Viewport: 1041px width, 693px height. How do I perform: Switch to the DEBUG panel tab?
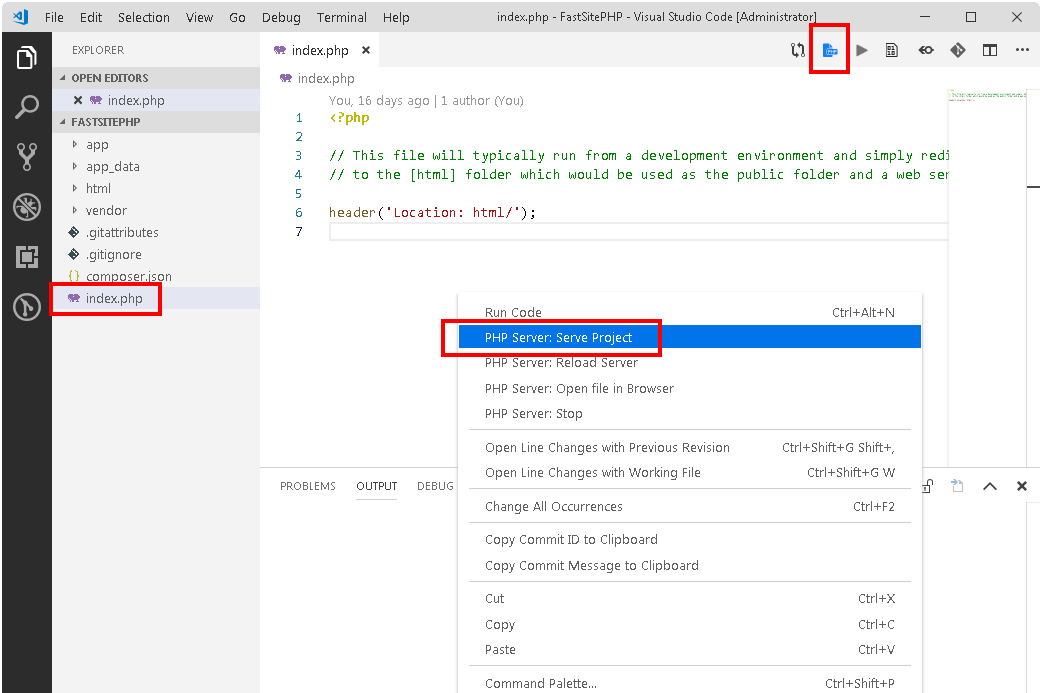[435, 486]
